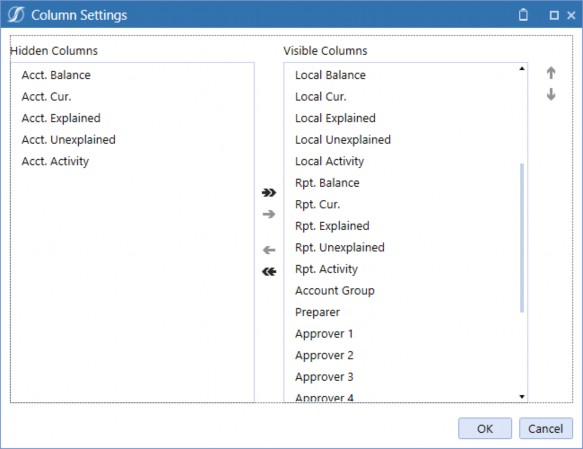Select Acct. Balance in Hidden Columns
Viewport: 583px width, 449px height.
pyautogui.click(x=56, y=75)
